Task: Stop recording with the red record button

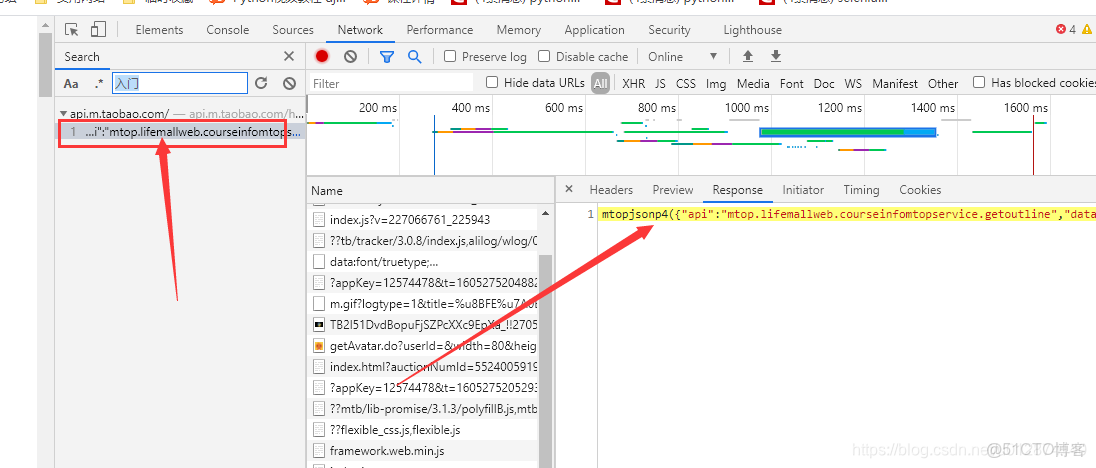Action: (x=322, y=57)
